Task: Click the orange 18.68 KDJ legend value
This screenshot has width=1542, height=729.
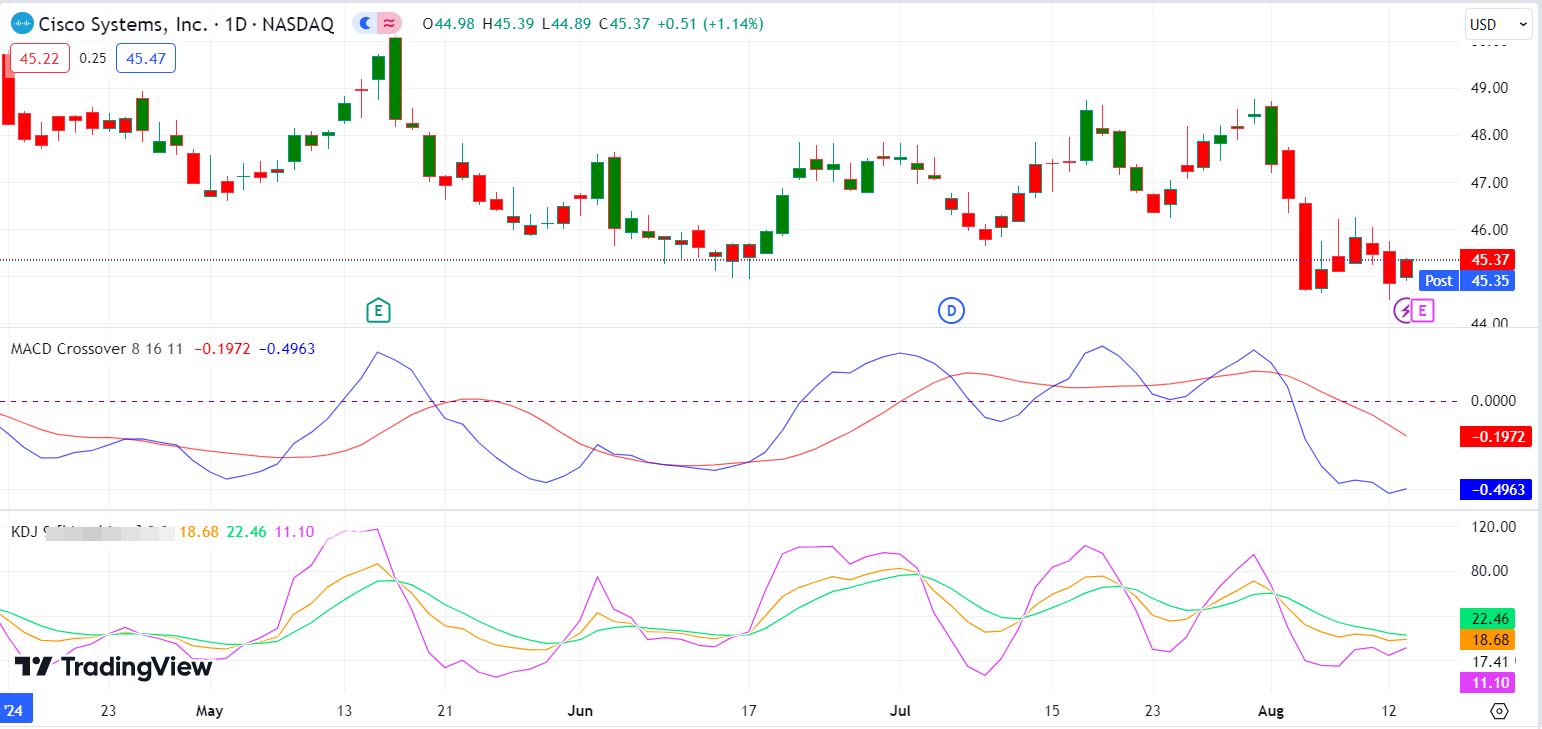Action: [198, 532]
